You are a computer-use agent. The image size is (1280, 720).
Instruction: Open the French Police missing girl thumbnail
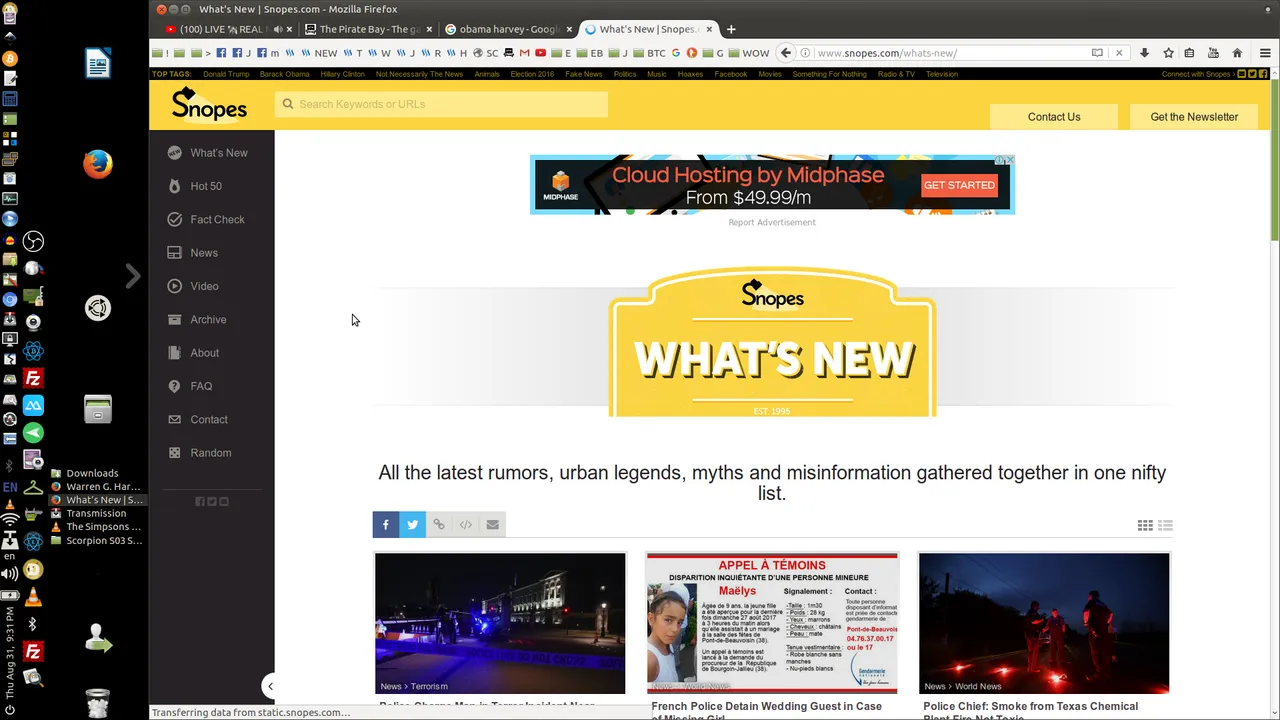(x=772, y=623)
